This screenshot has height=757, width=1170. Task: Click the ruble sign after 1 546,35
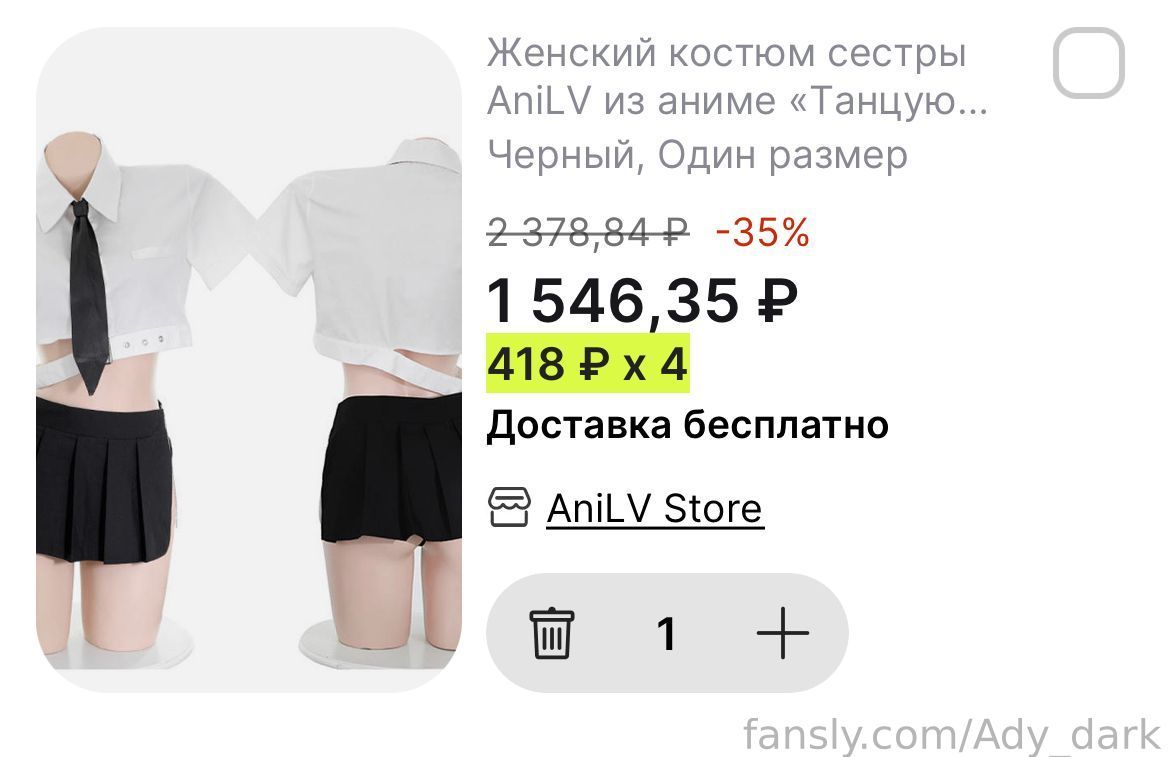pyautogui.click(x=778, y=301)
